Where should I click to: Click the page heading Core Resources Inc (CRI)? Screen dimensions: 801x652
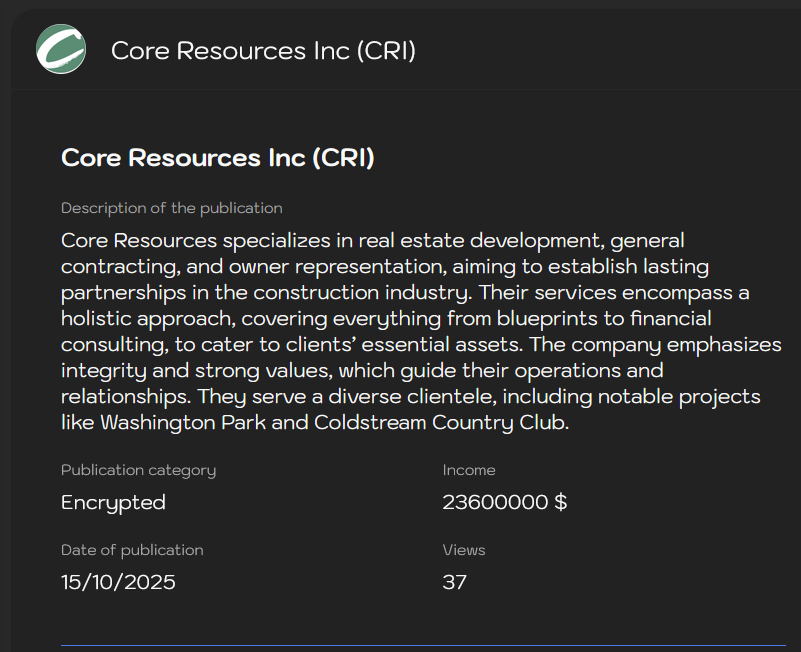216,158
